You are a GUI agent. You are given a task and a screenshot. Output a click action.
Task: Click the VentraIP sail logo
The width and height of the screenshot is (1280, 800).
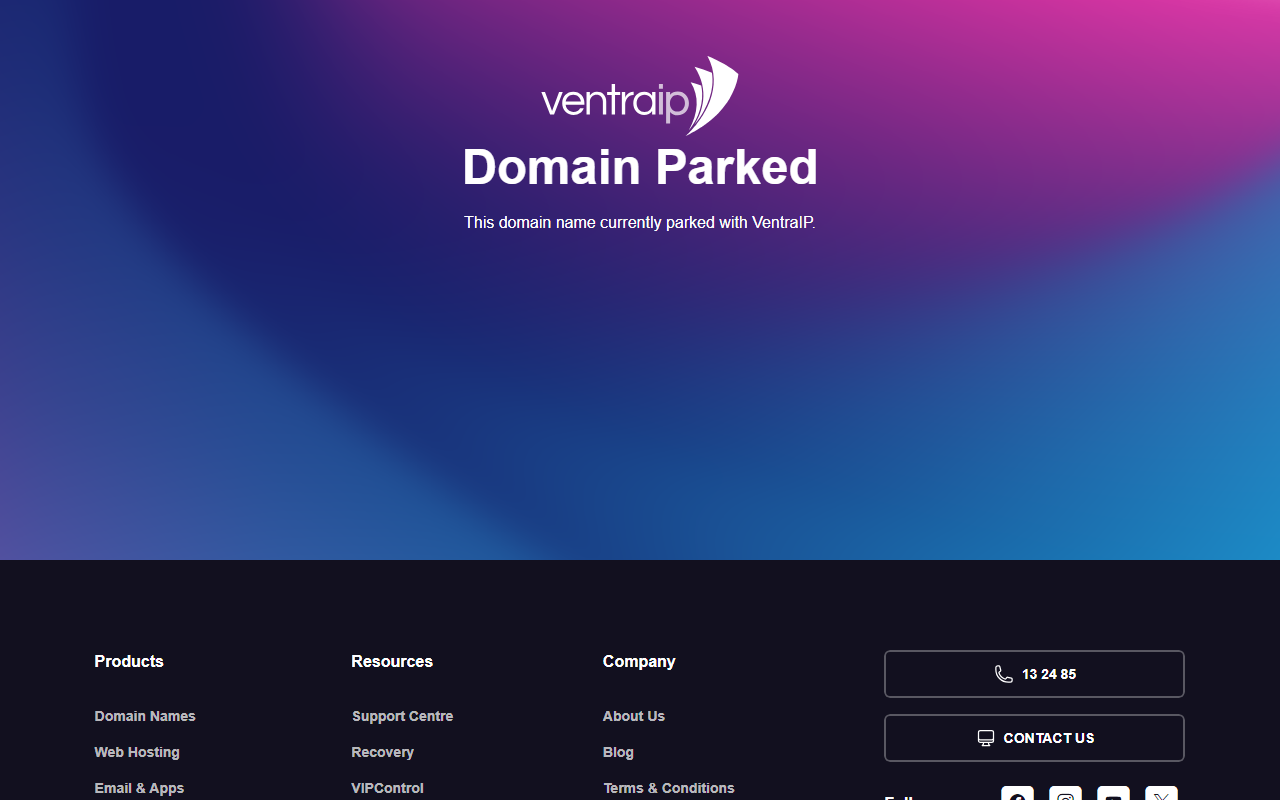tap(640, 95)
